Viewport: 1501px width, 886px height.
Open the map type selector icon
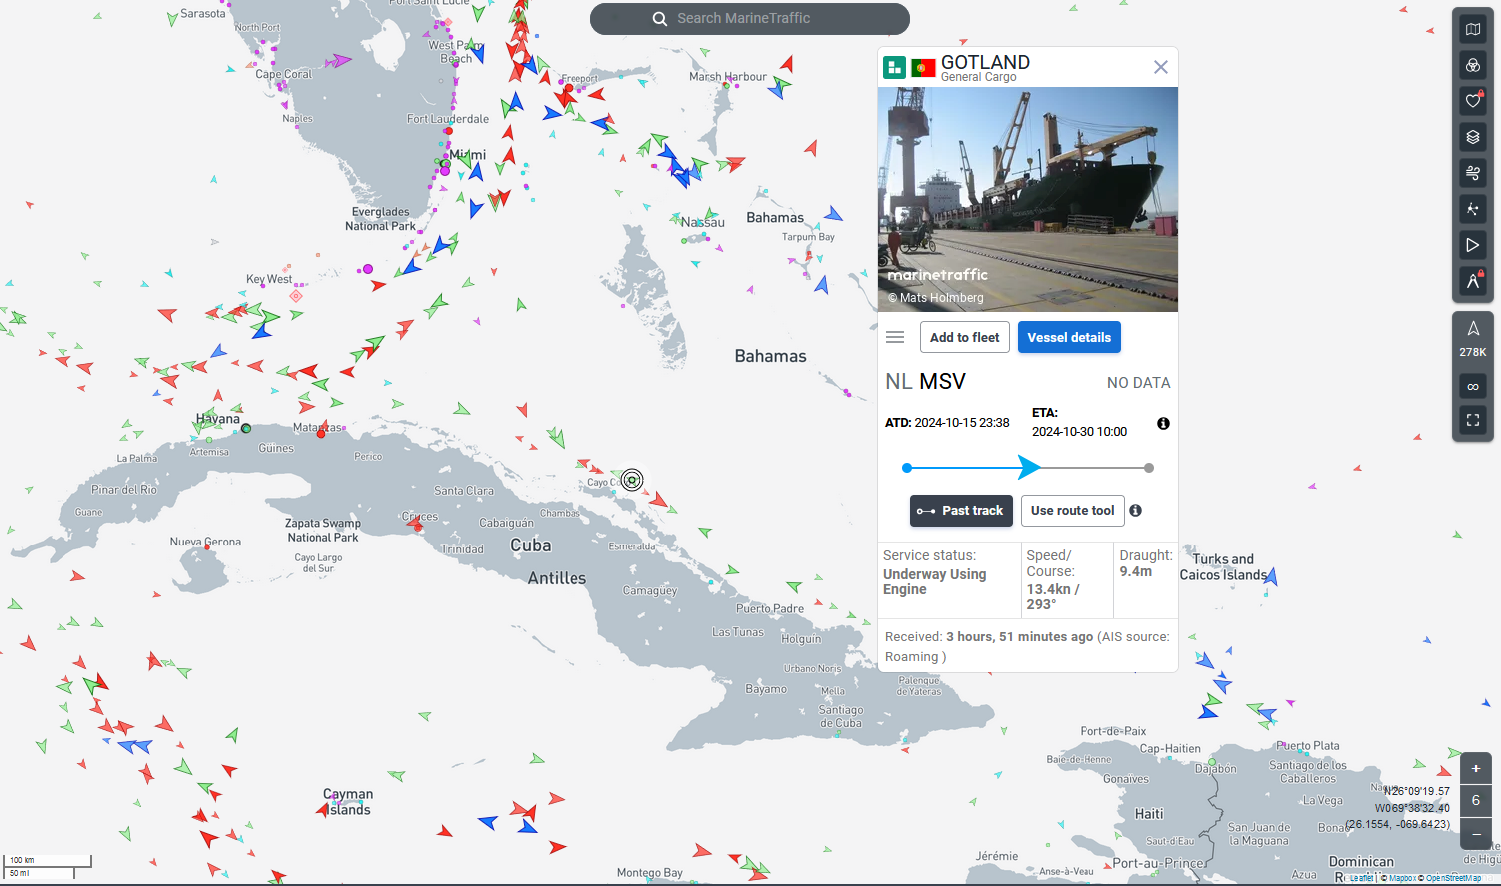coord(1473,29)
